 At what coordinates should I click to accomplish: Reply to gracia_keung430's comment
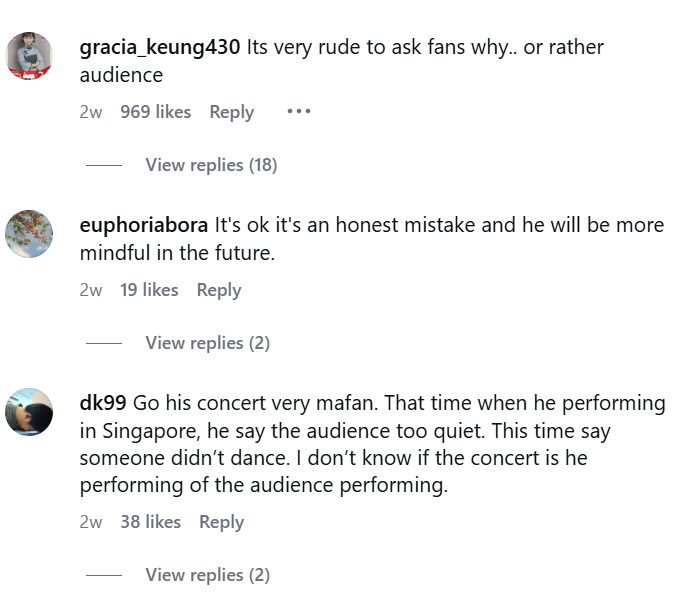(231, 112)
